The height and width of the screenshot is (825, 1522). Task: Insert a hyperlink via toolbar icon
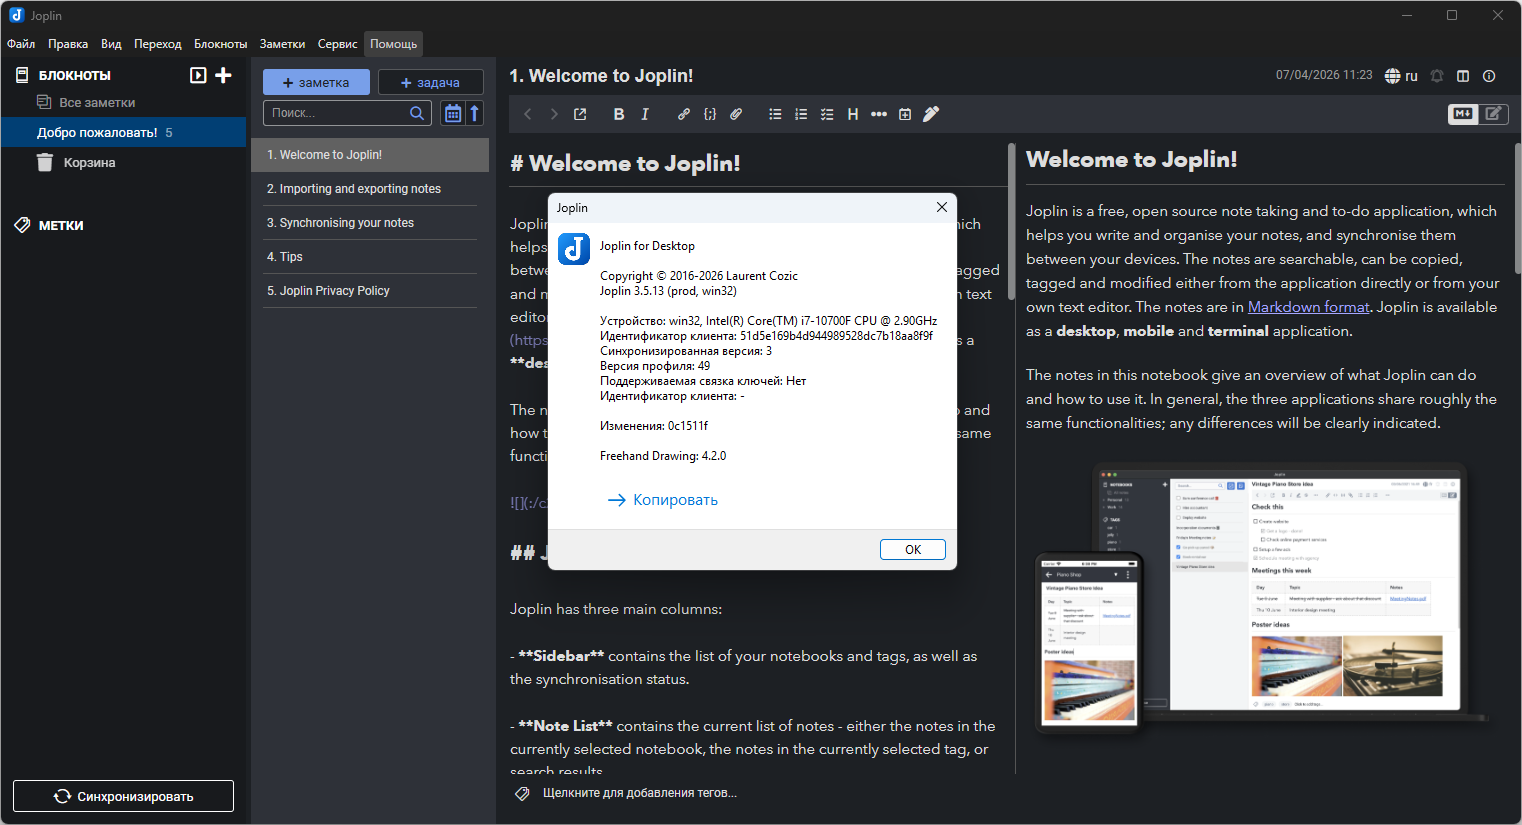coord(684,114)
